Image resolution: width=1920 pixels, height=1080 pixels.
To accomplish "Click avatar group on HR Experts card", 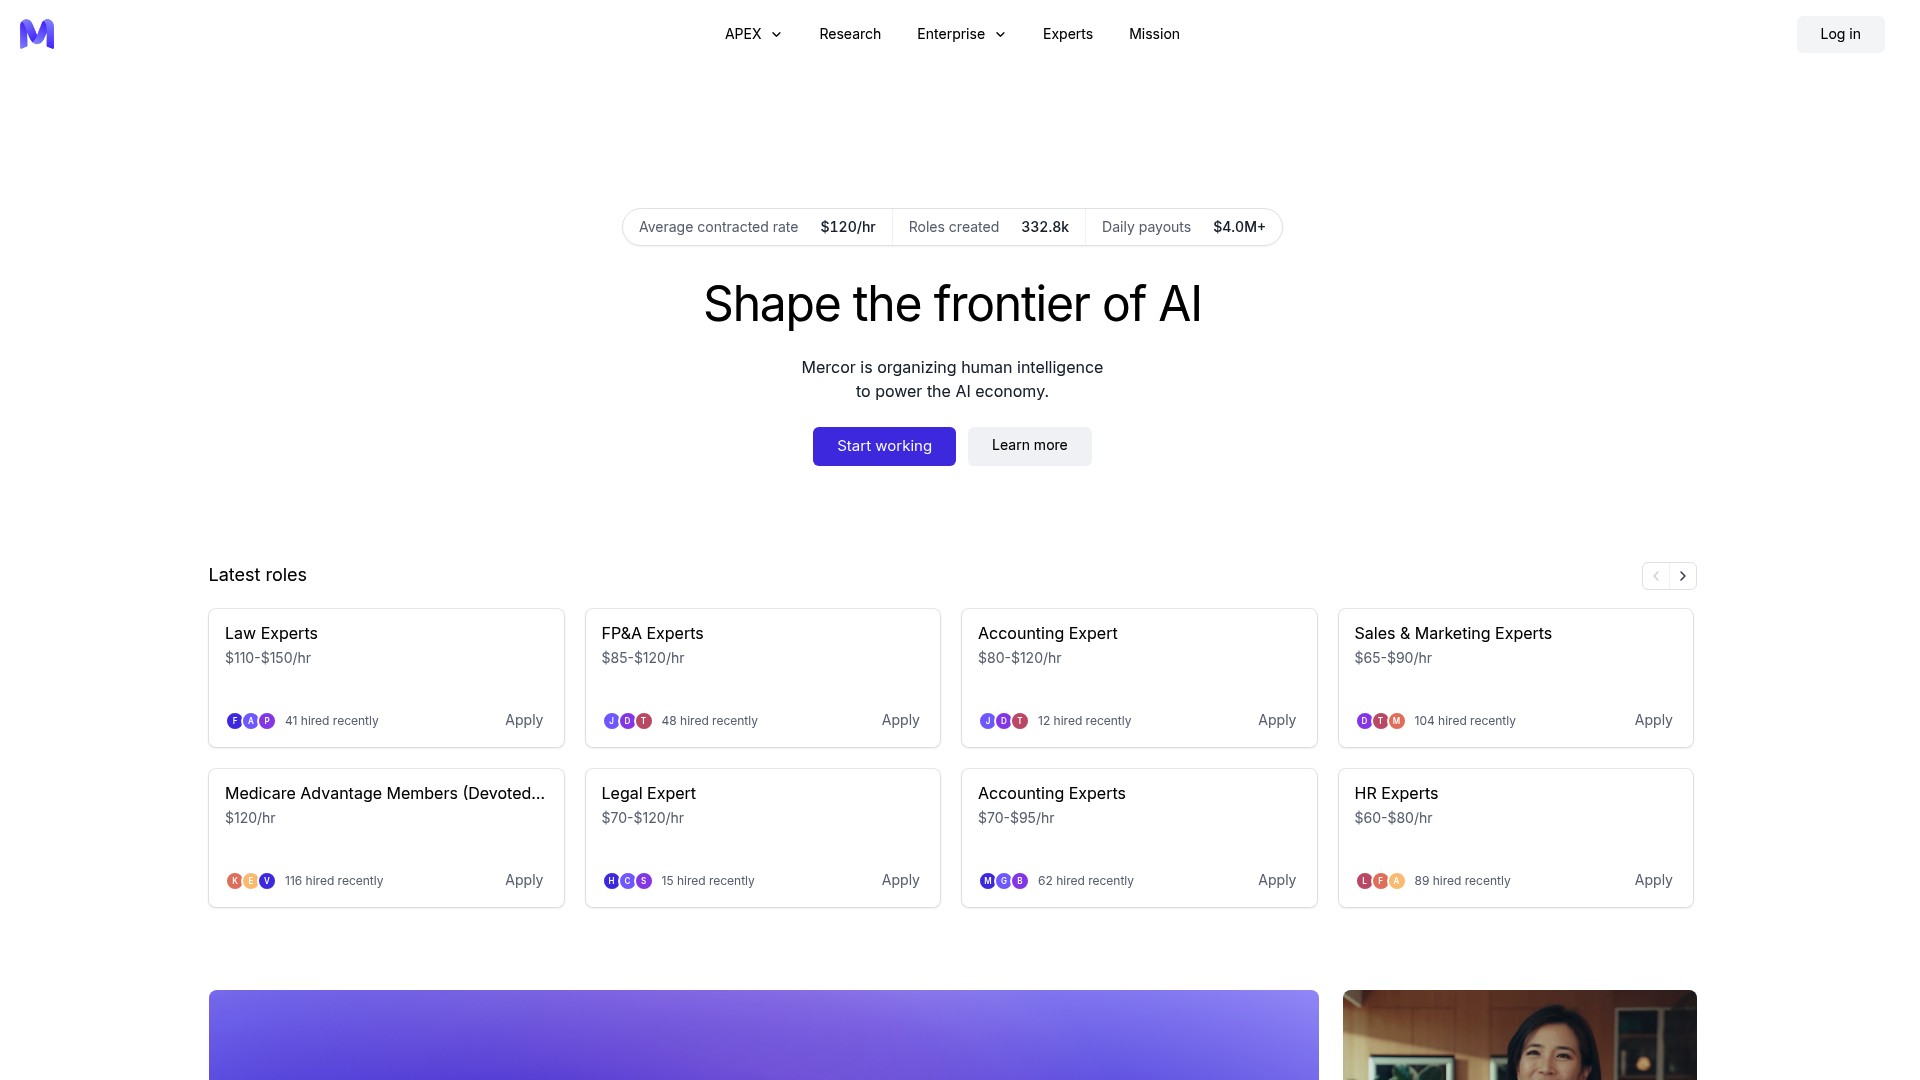I will click(x=1381, y=881).
